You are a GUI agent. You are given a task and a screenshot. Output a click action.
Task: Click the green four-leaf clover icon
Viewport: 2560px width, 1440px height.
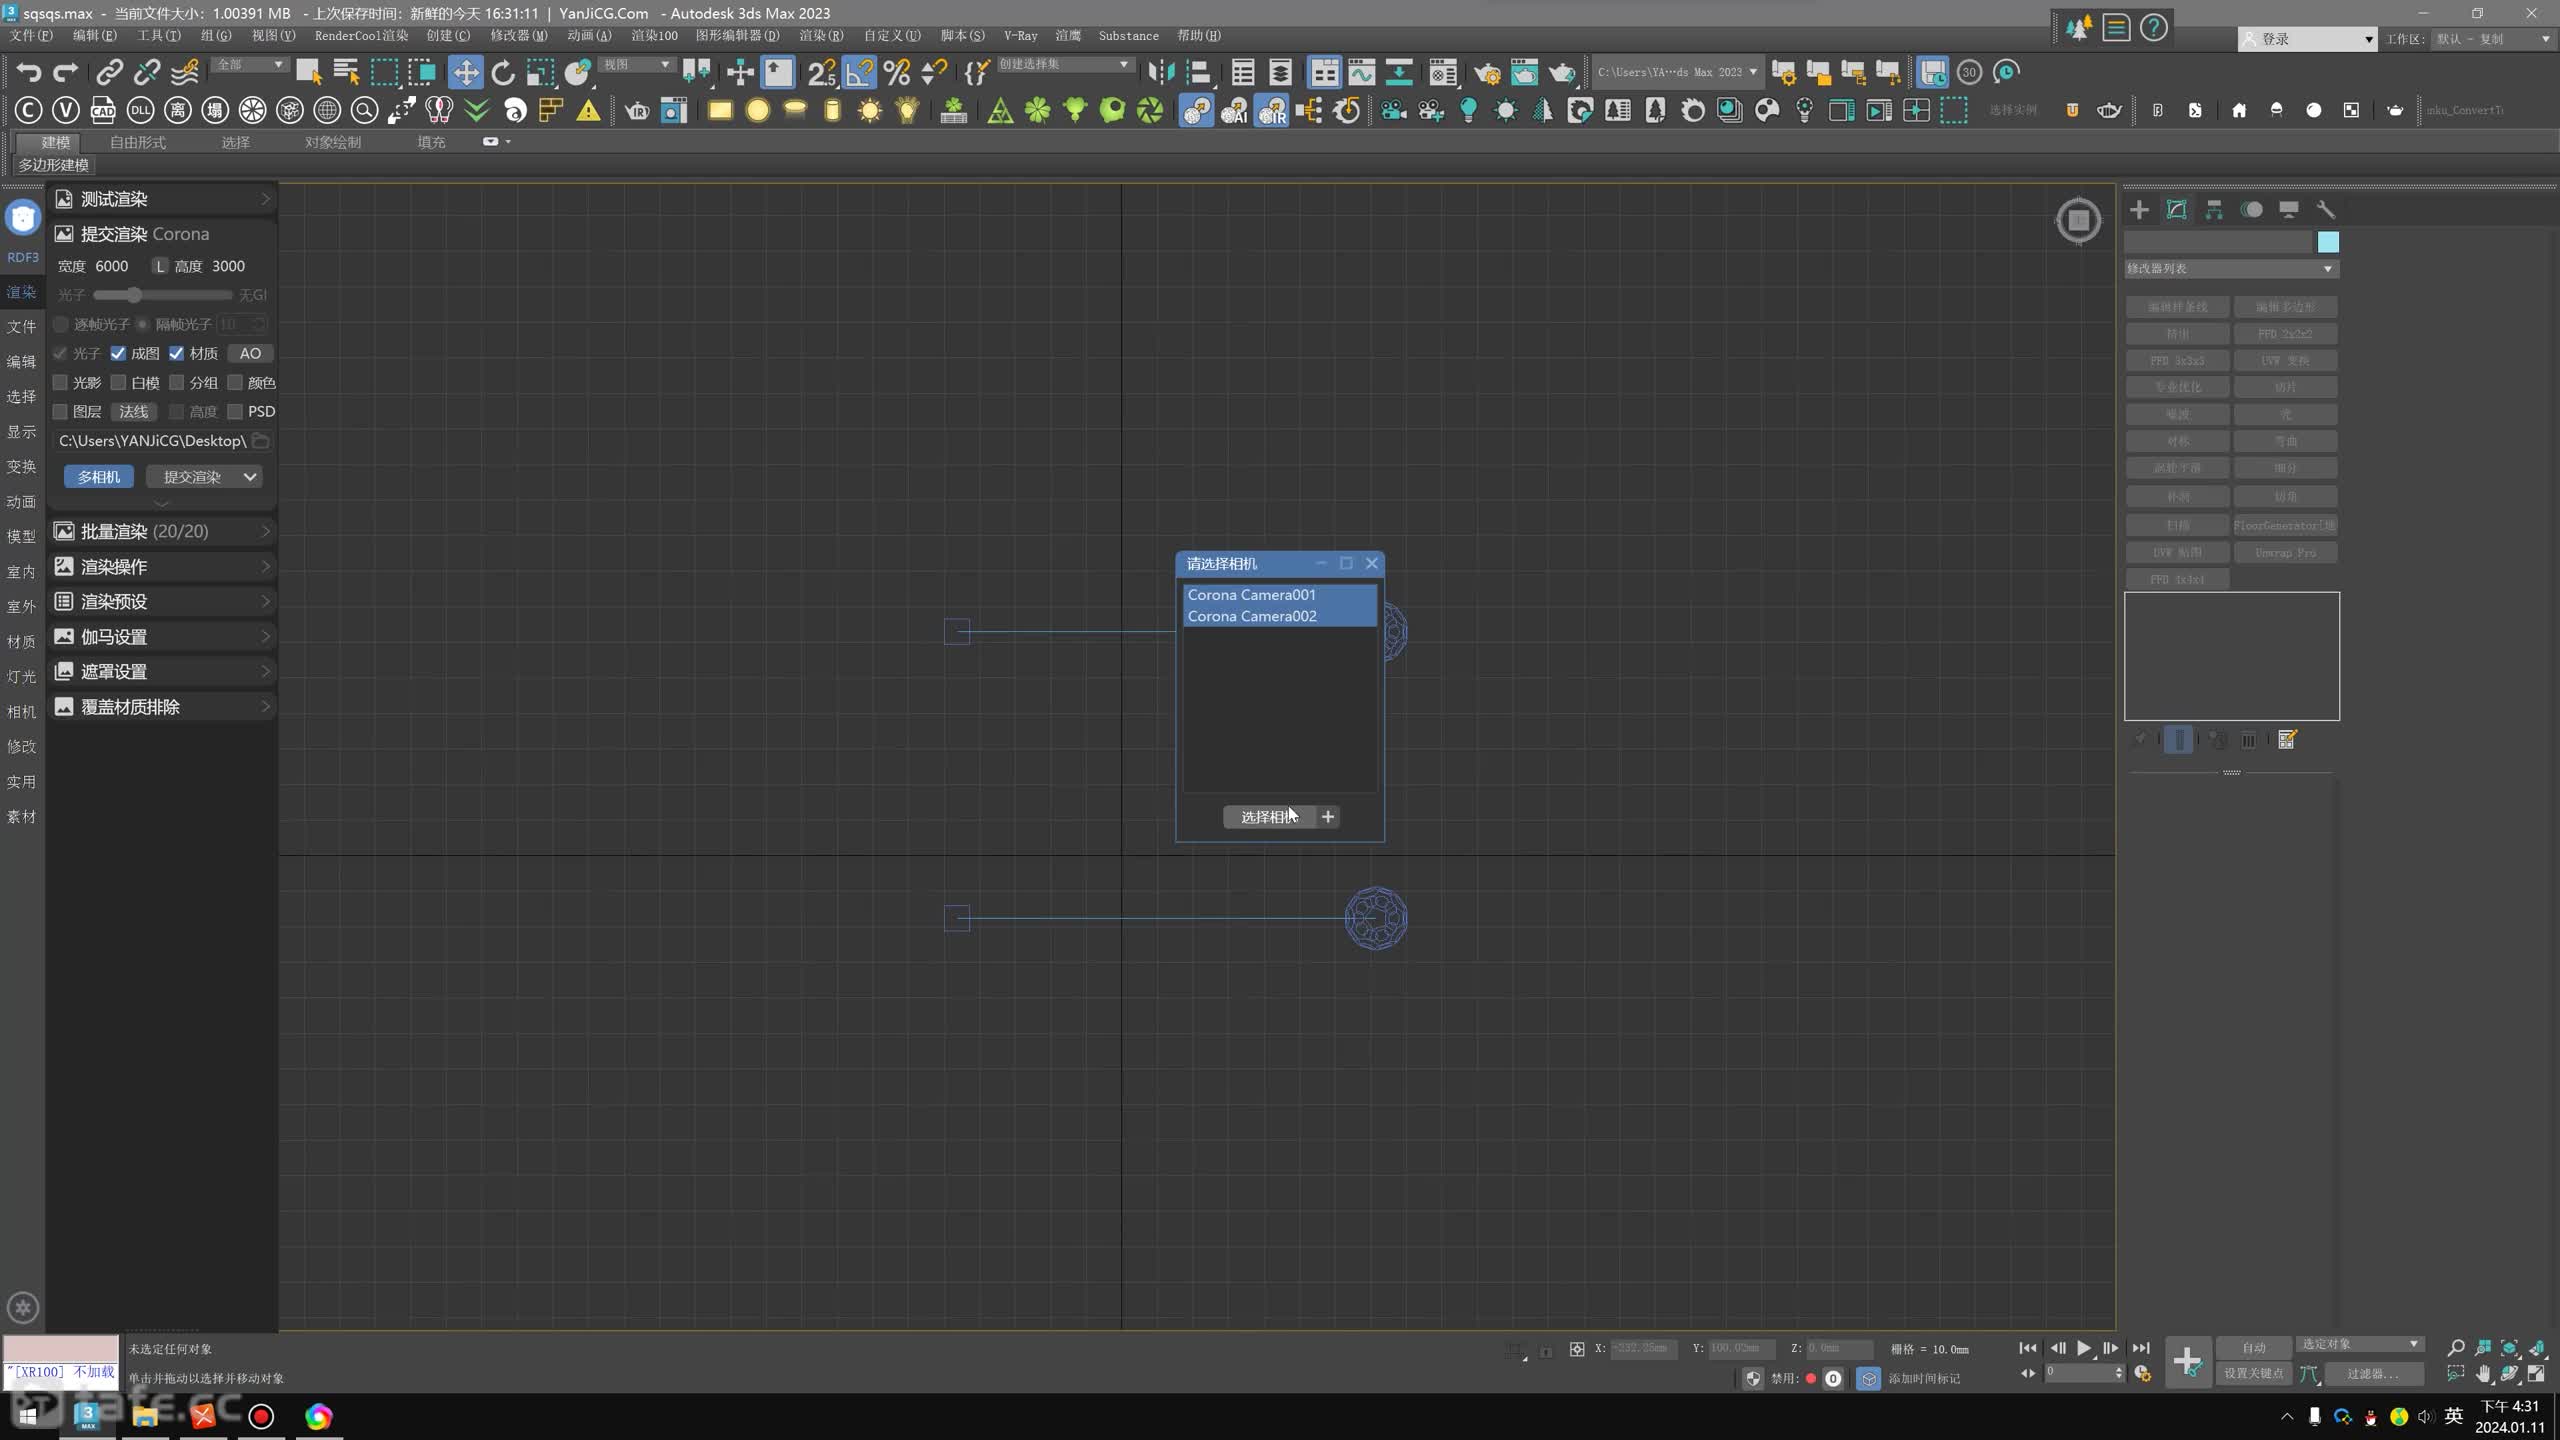pyautogui.click(x=1037, y=110)
